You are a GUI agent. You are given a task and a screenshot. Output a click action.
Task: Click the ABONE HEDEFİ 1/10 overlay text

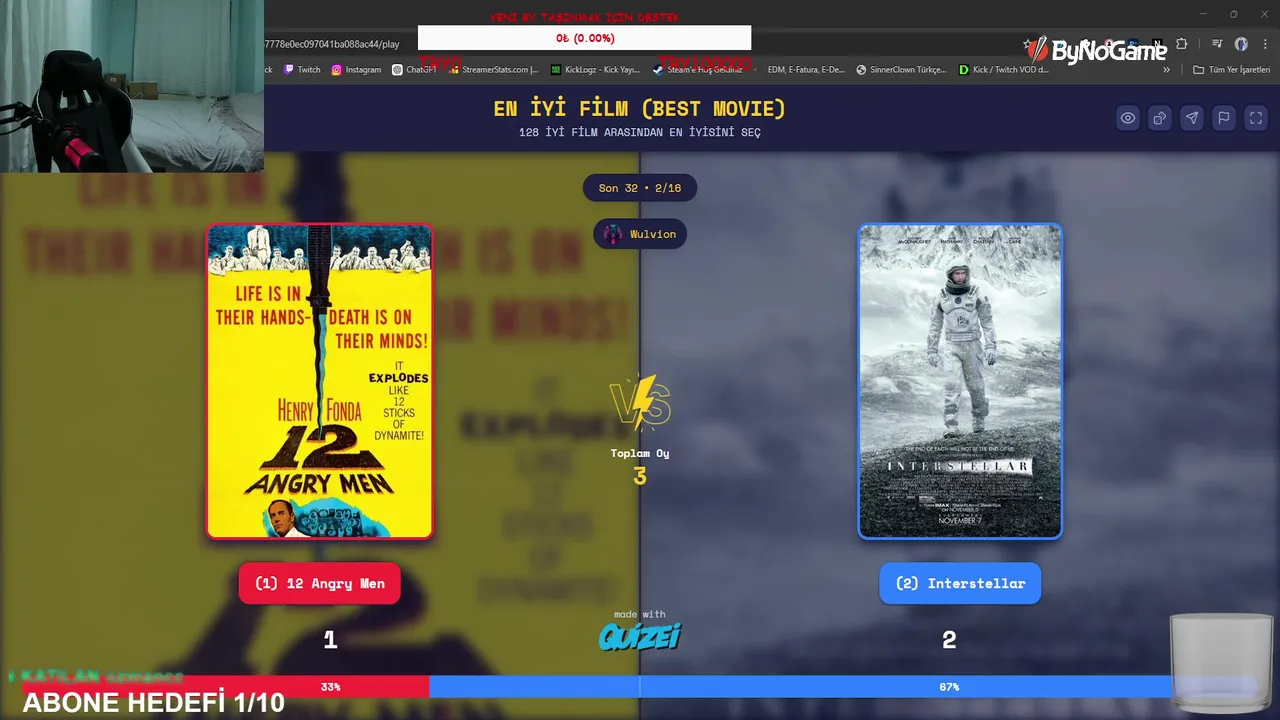[154, 703]
